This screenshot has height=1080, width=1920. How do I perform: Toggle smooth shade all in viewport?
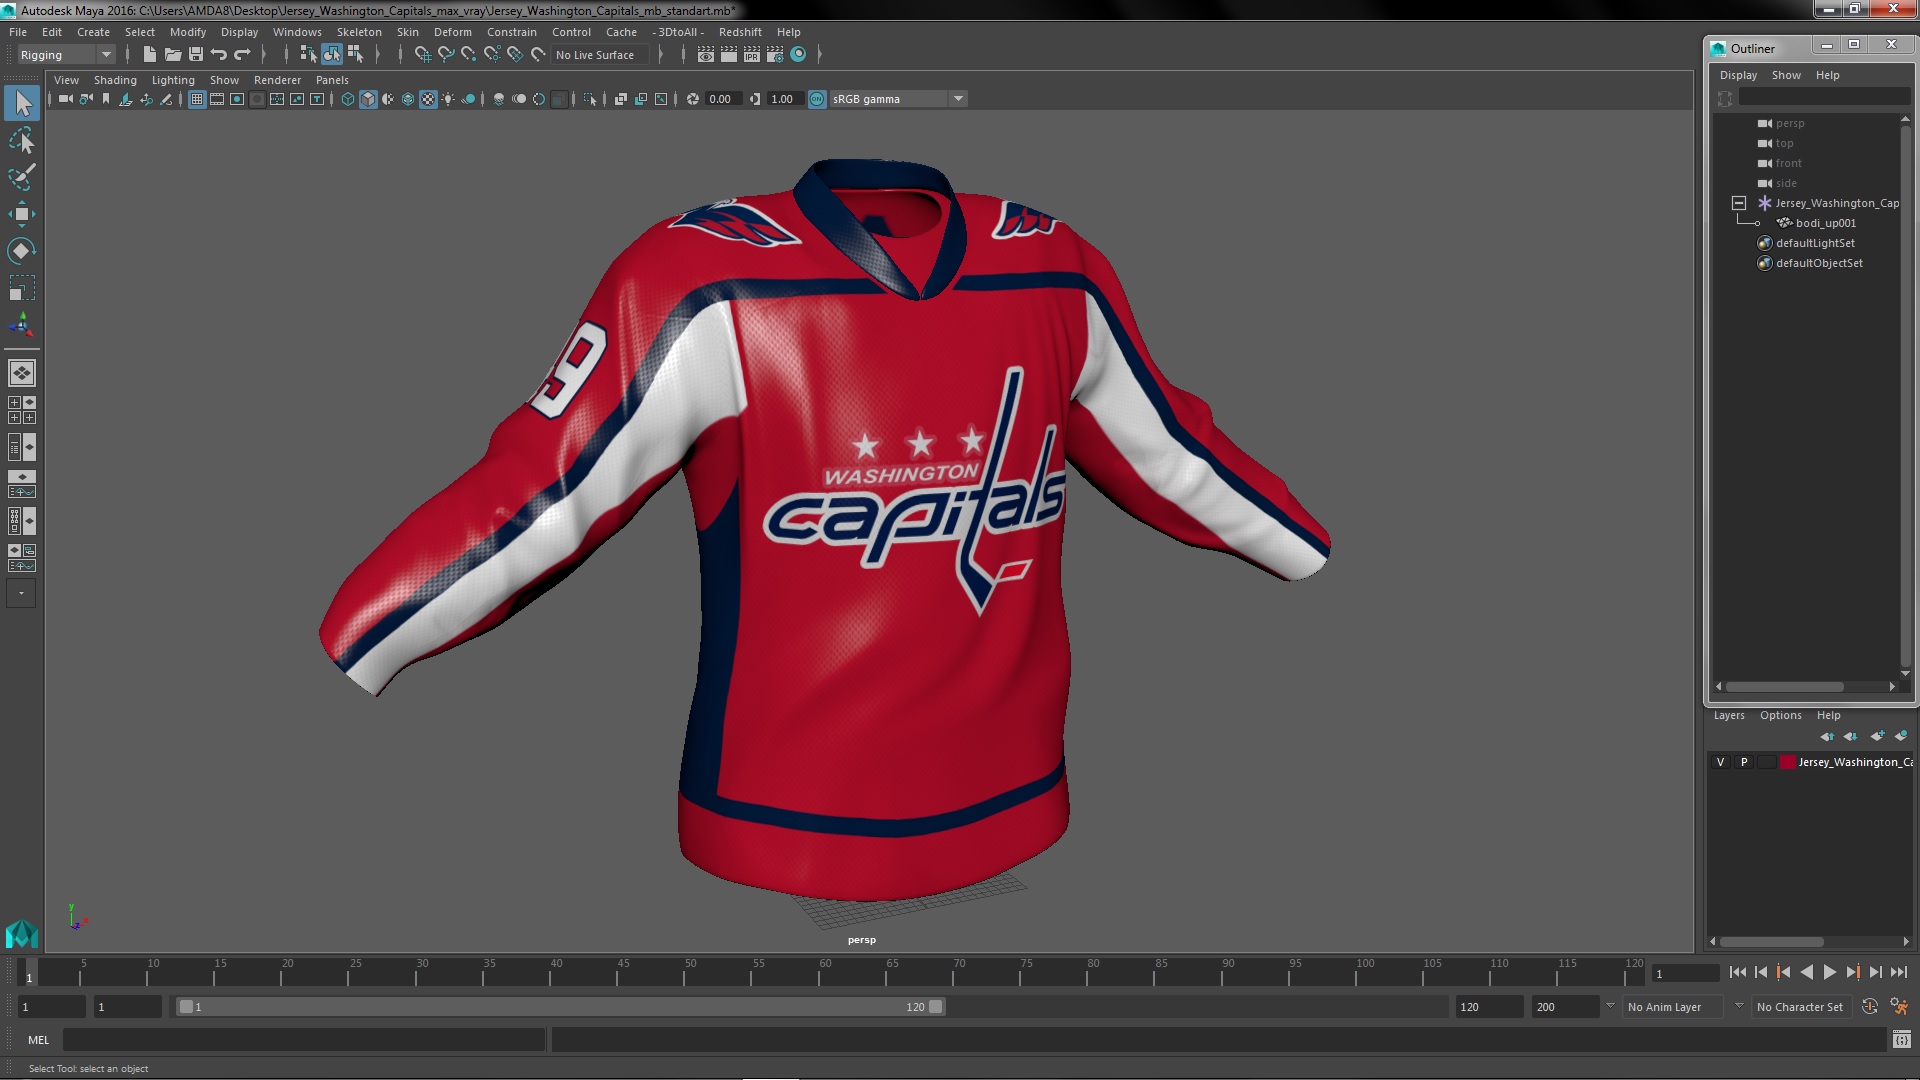click(368, 99)
